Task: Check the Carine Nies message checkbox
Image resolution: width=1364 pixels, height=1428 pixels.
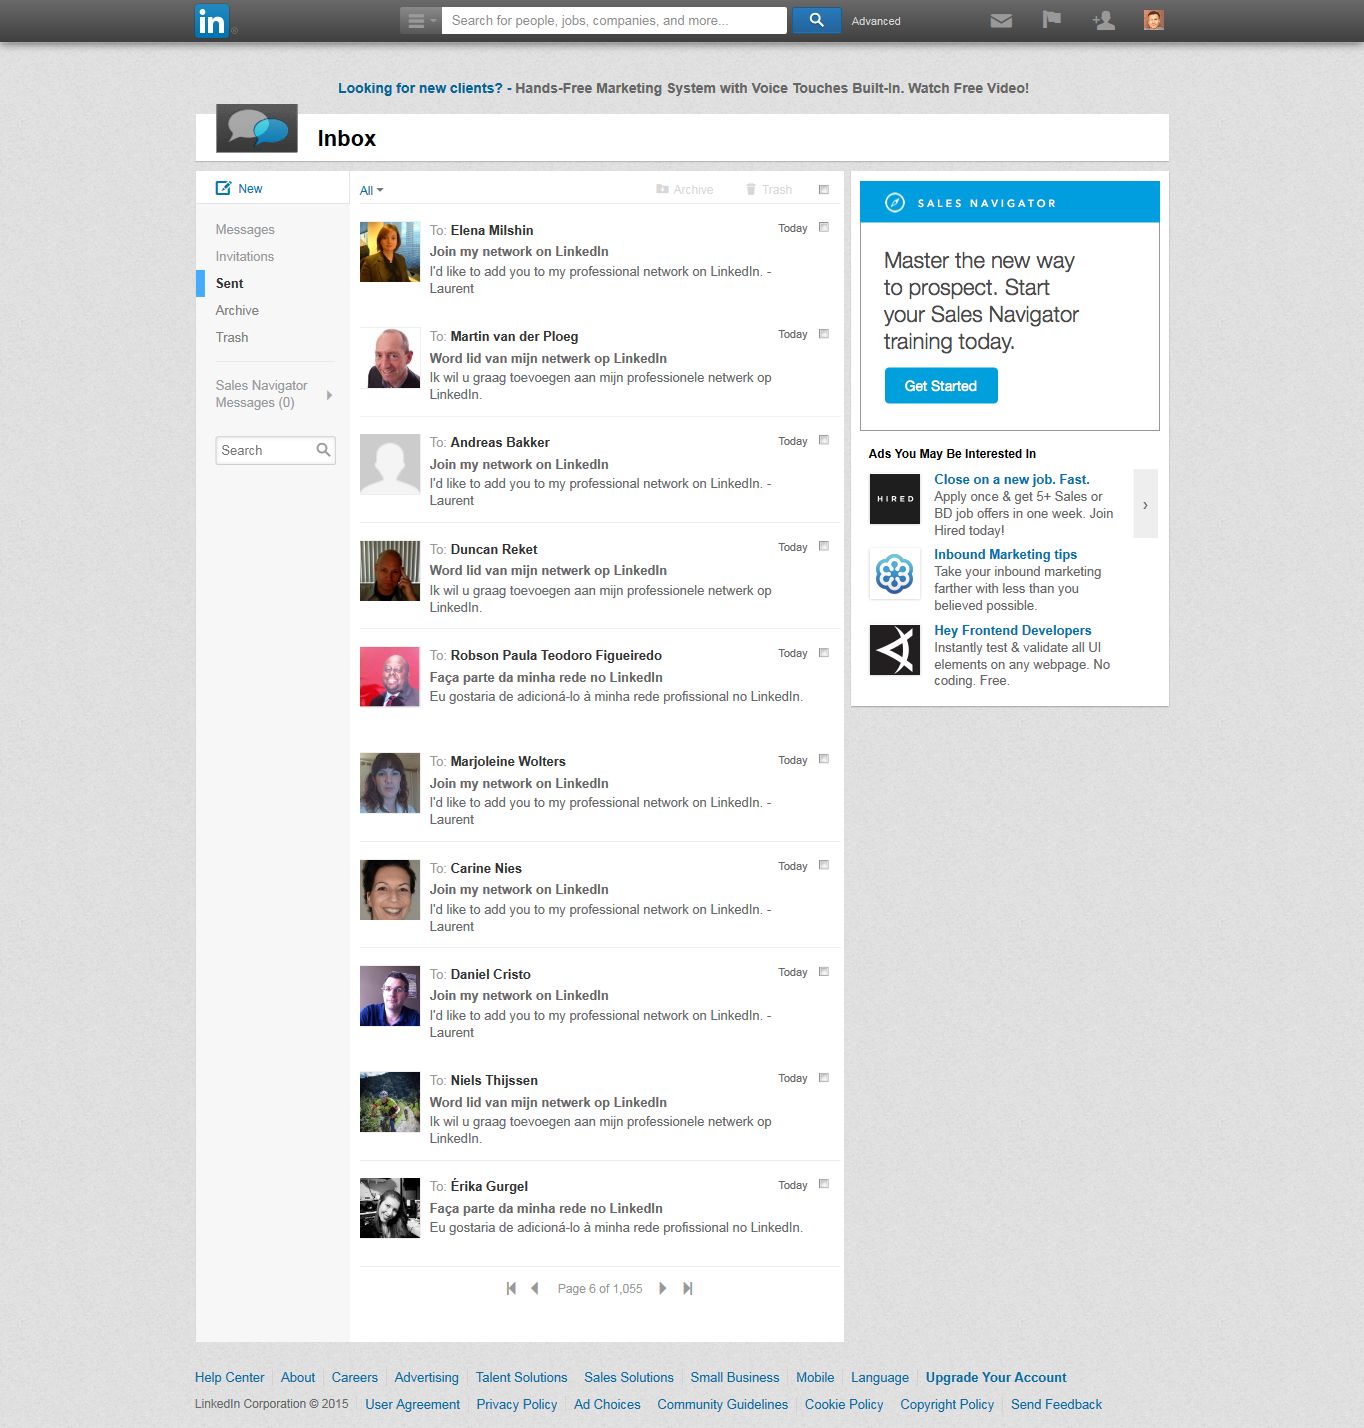Action: (824, 865)
